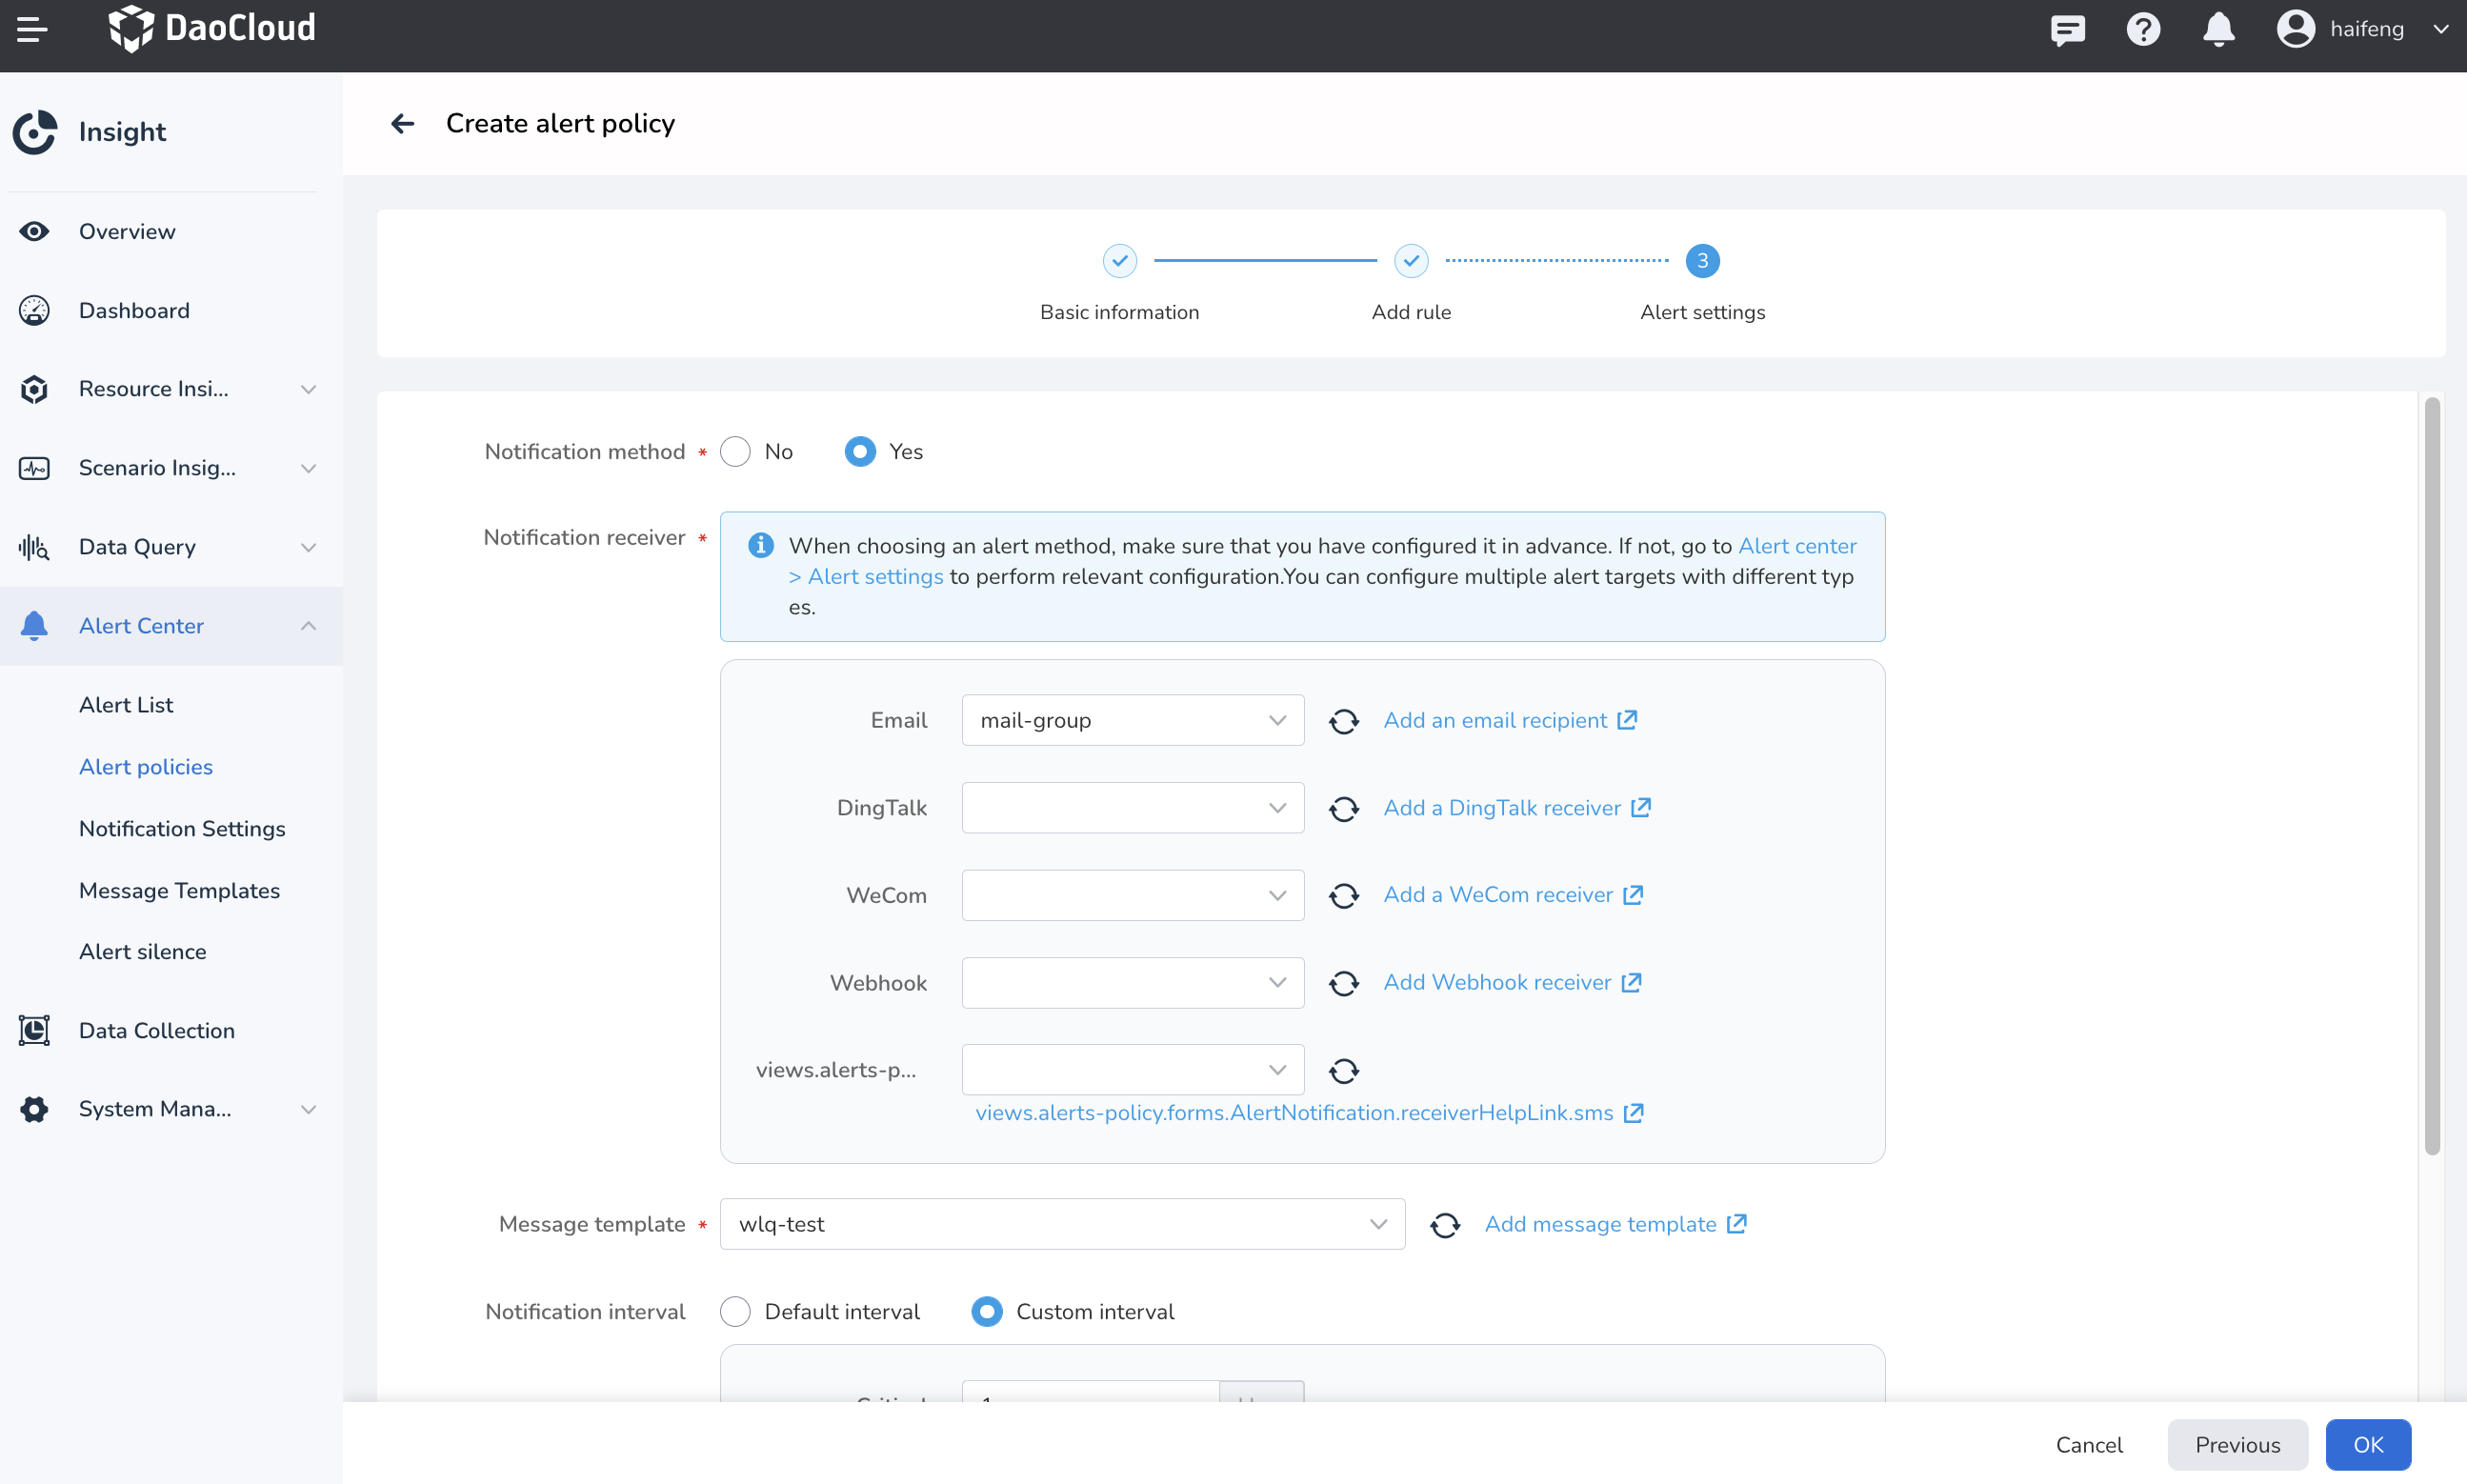The height and width of the screenshot is (1484, 2467).
Task: Open the DingTalk receiver dropdown
Action: pos(1132,808)
